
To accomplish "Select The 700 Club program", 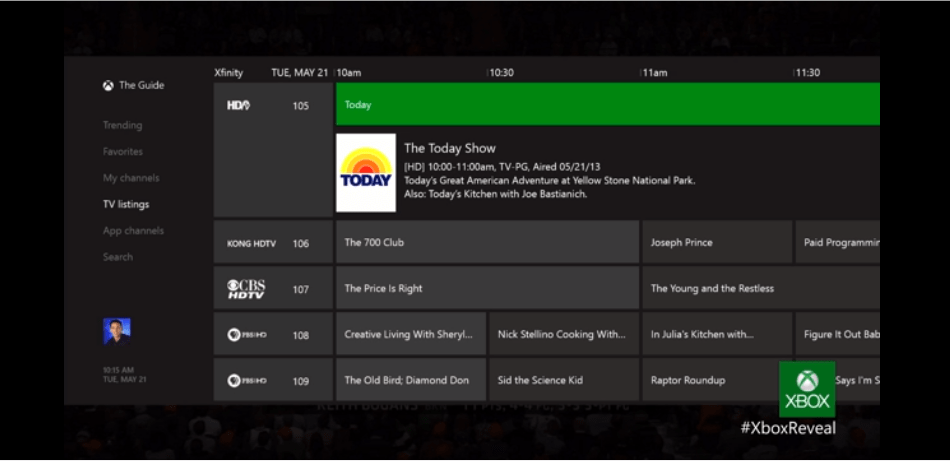I will coord(487,242).
